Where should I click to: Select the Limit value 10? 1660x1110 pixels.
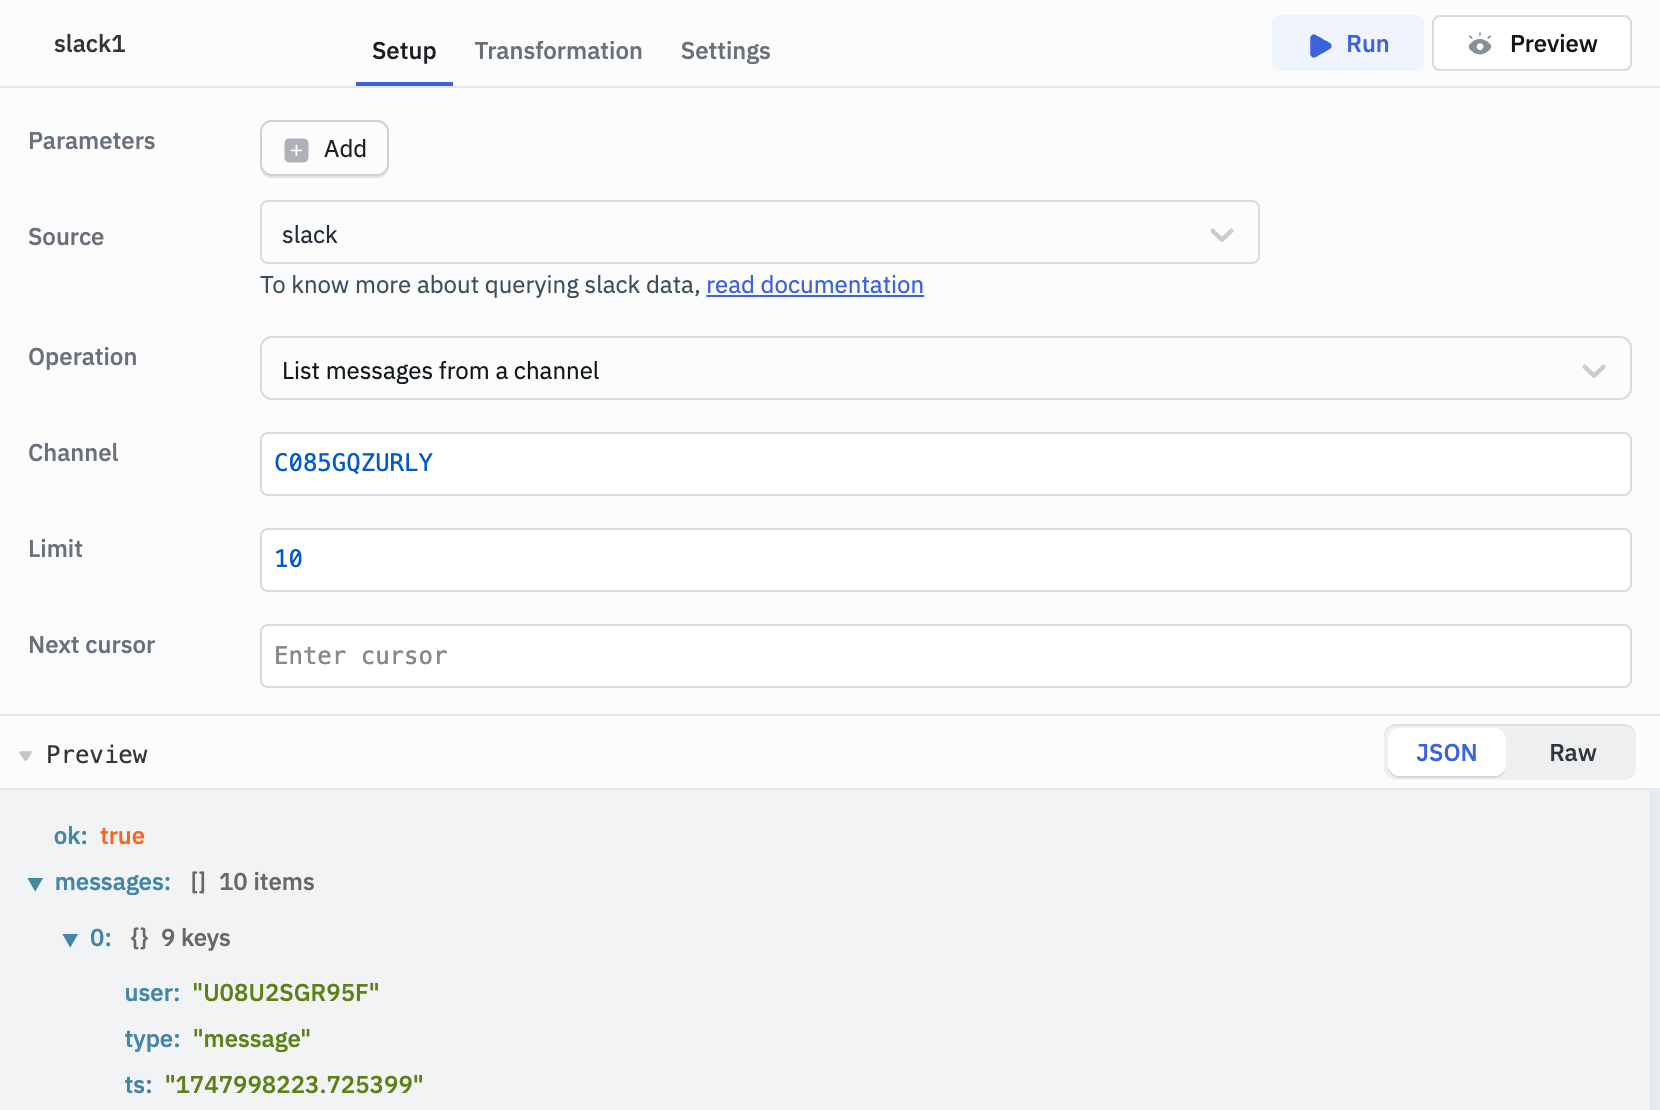(288, 559)
